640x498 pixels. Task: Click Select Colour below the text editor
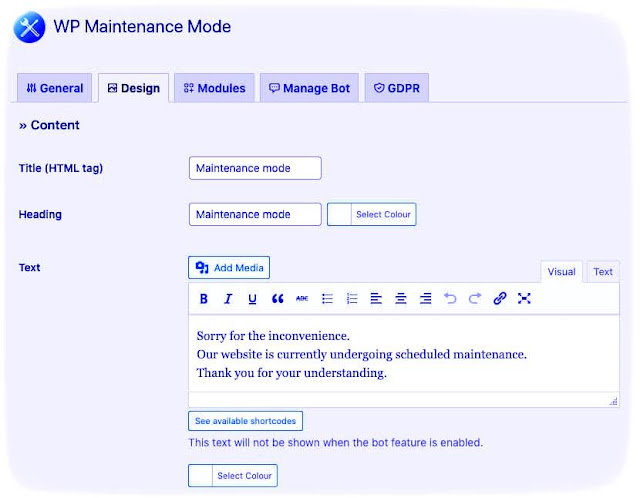click(244, 476)
